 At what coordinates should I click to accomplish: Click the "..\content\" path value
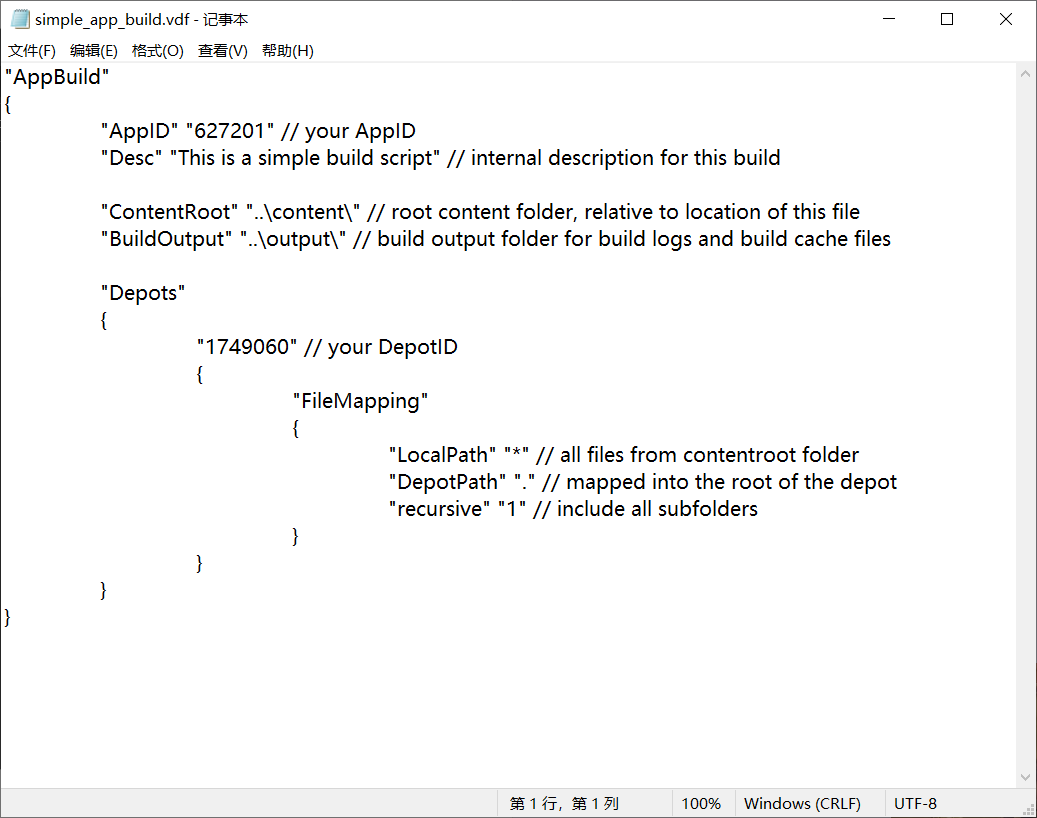(x=303, y=212)
